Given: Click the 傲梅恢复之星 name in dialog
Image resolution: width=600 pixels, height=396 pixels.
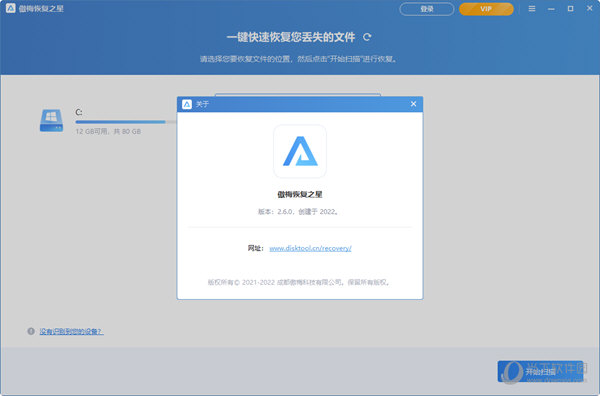Looking at the screenshot, I should [x=300, y=194].
